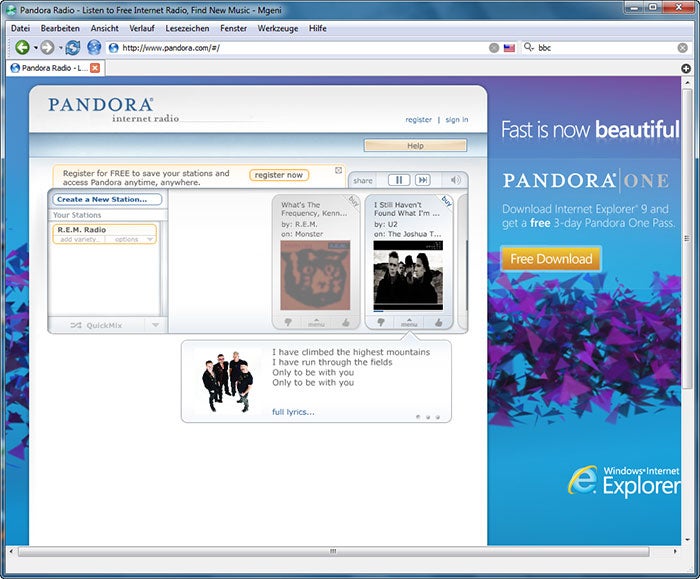Viewport: 700px width, 579px height.
Task: Click scroll-up arrow of vertical scrollbar
Action: click(x=687, y=83)
